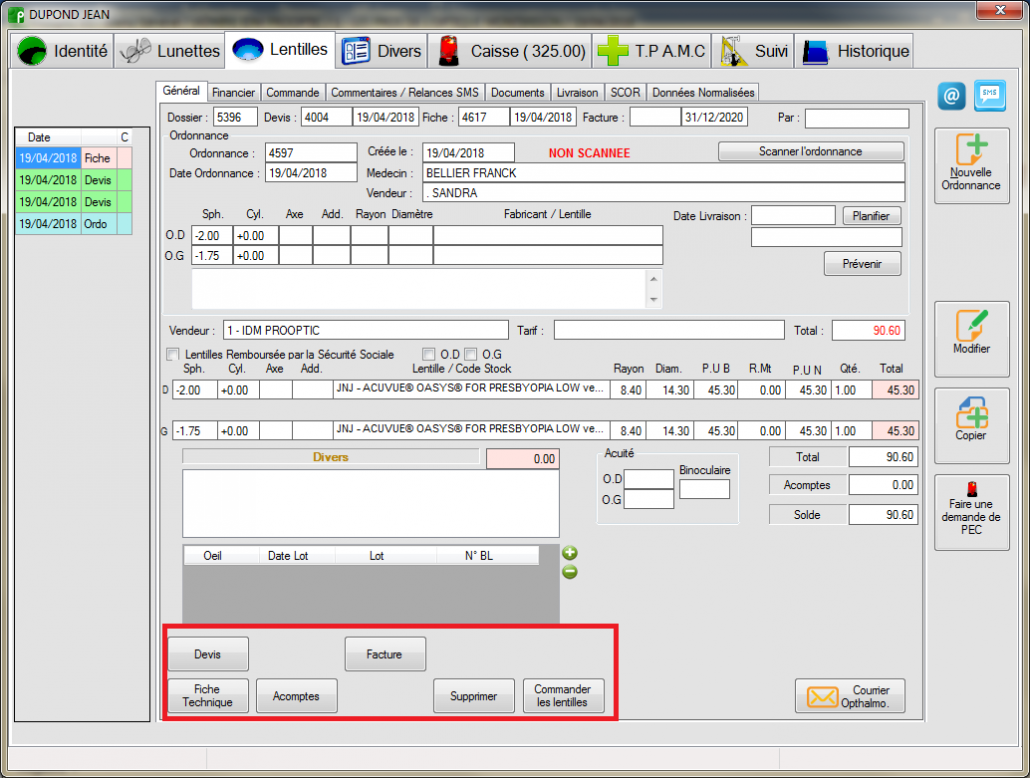The image size is (1030, 778).
Task: Tick the O.D reimbursement checkbox
Action: 429,354
